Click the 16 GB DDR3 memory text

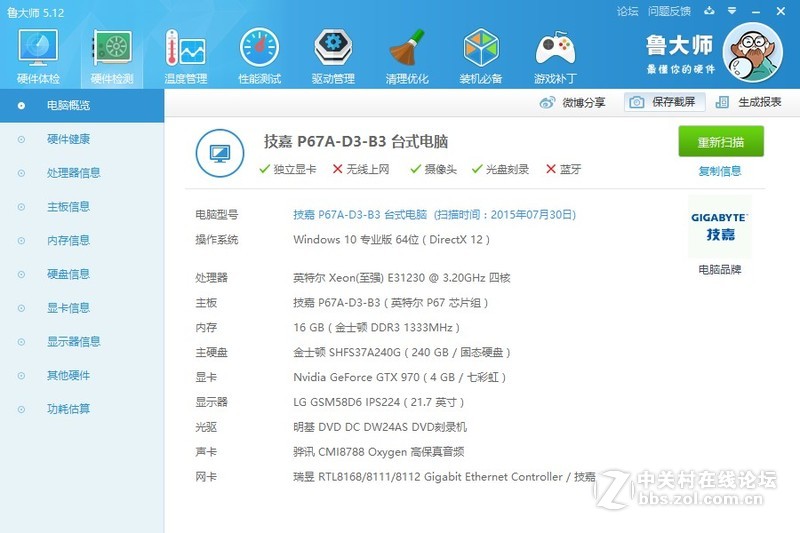click(377, 328)
